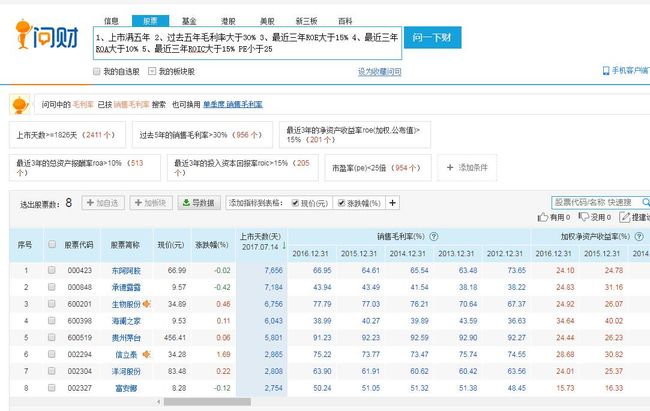
Task: Open the 贵州茅台 stock link
Action: pos(126,338)
